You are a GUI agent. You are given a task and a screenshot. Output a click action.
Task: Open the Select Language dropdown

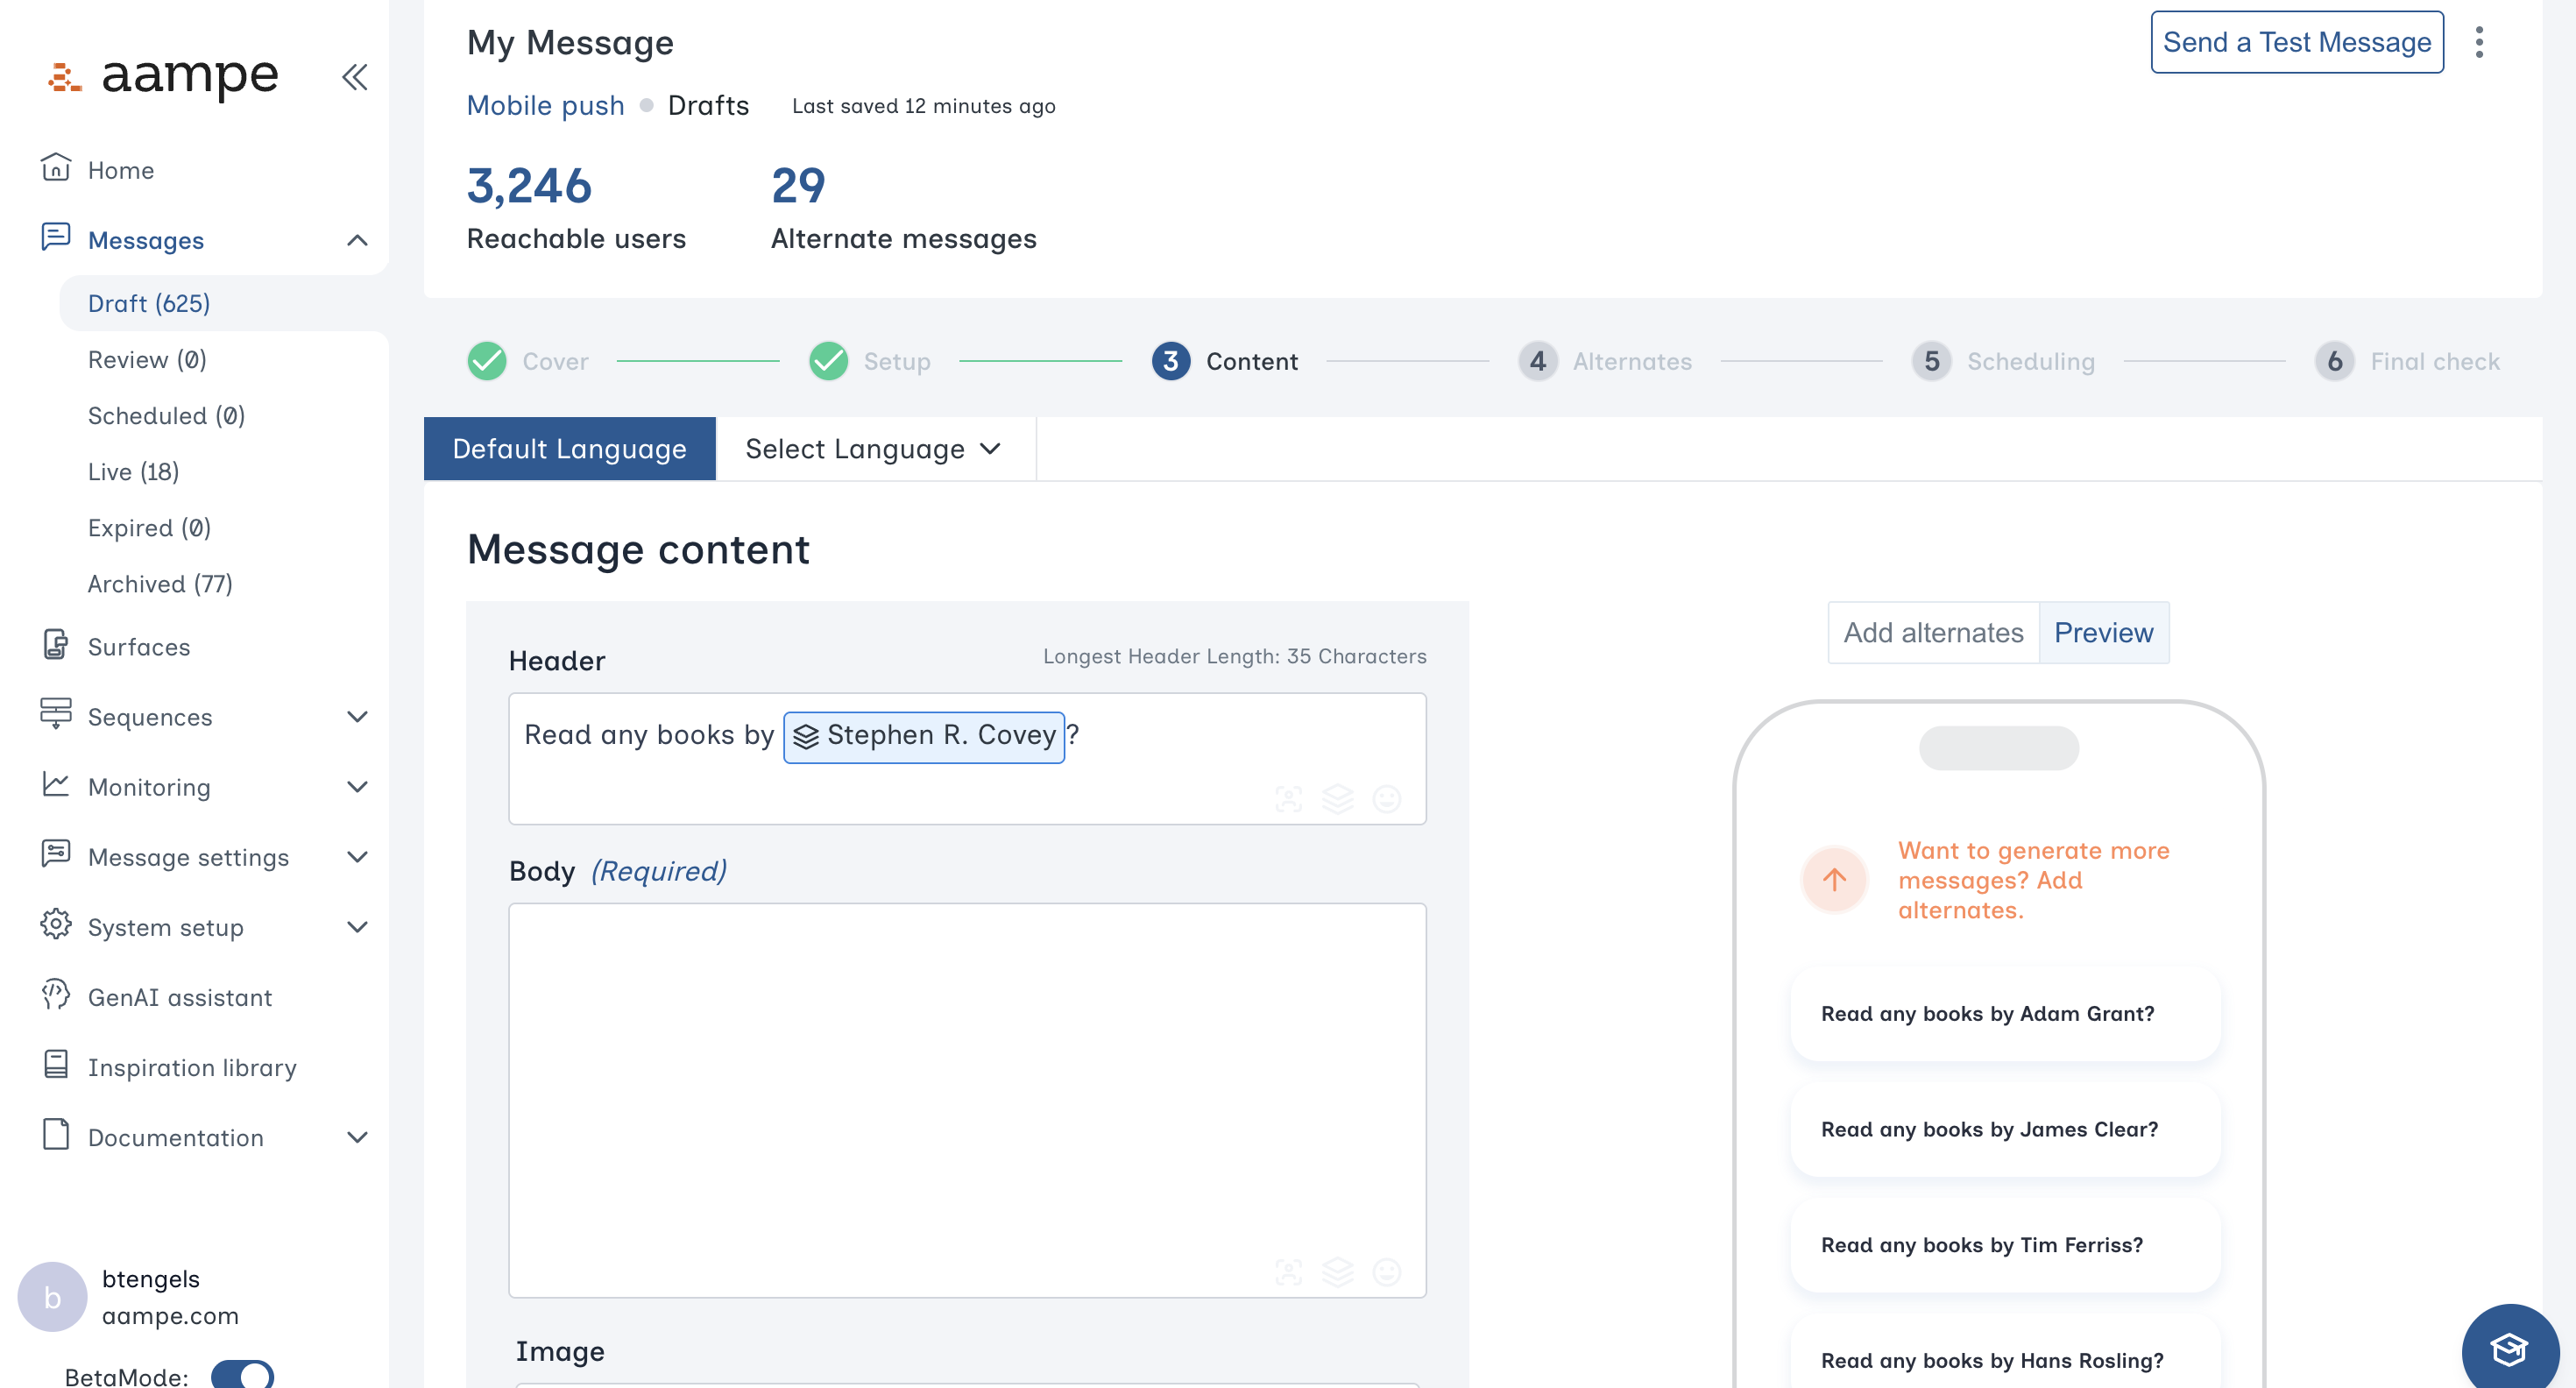point(875,449)
